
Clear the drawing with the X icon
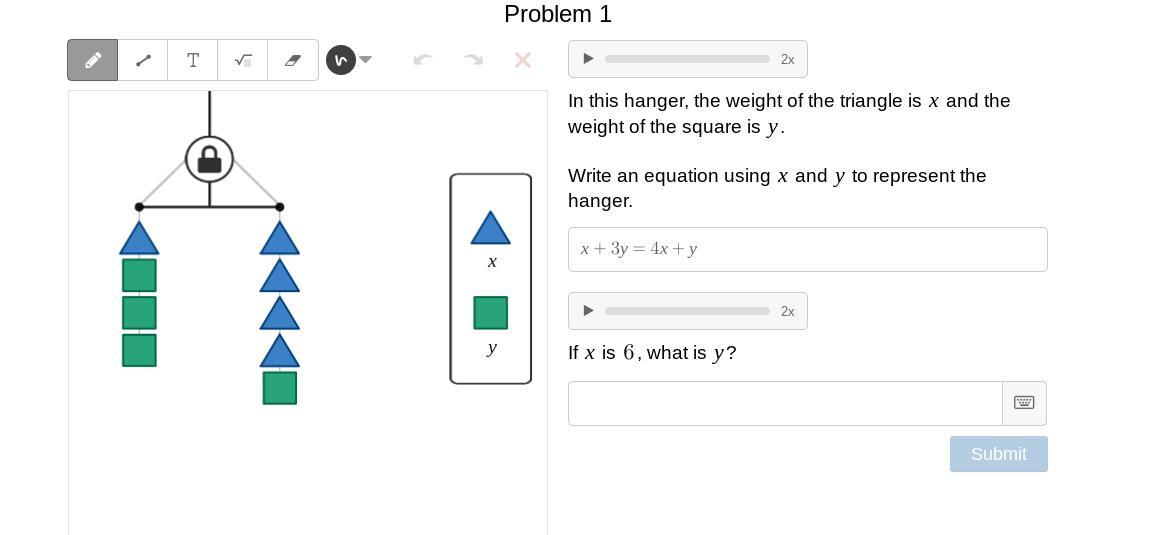(x=522, y=60)
